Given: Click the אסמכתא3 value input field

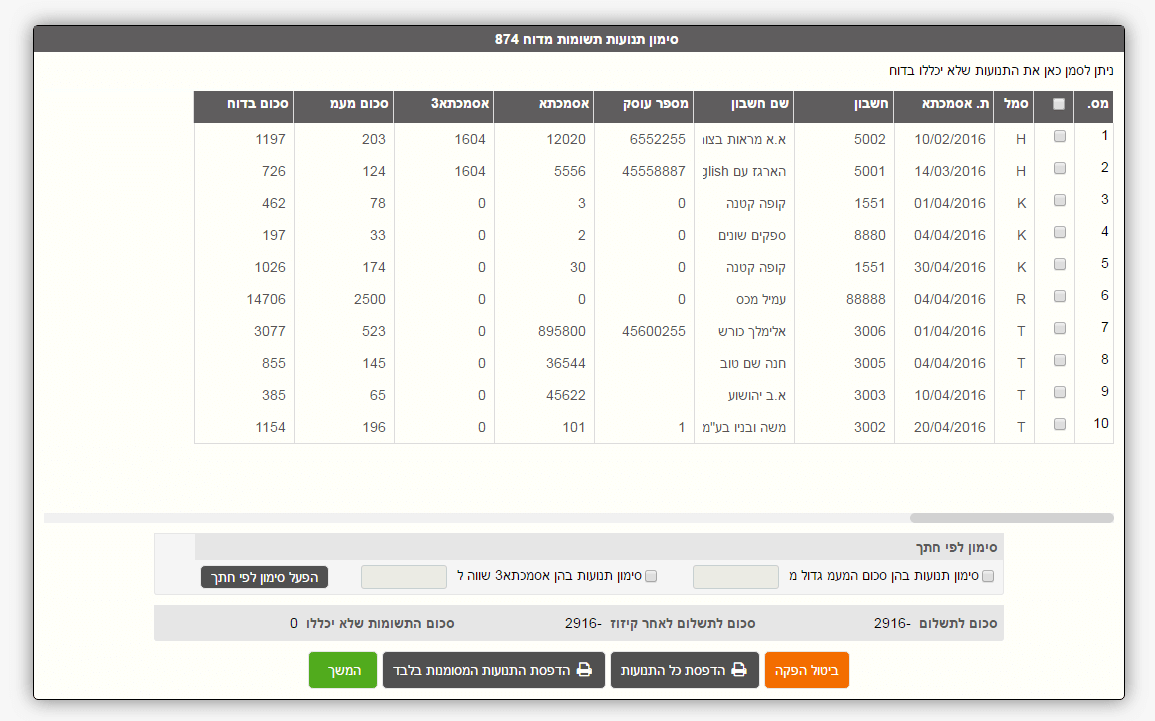Looking at the screenshot, I should [403, 577].
